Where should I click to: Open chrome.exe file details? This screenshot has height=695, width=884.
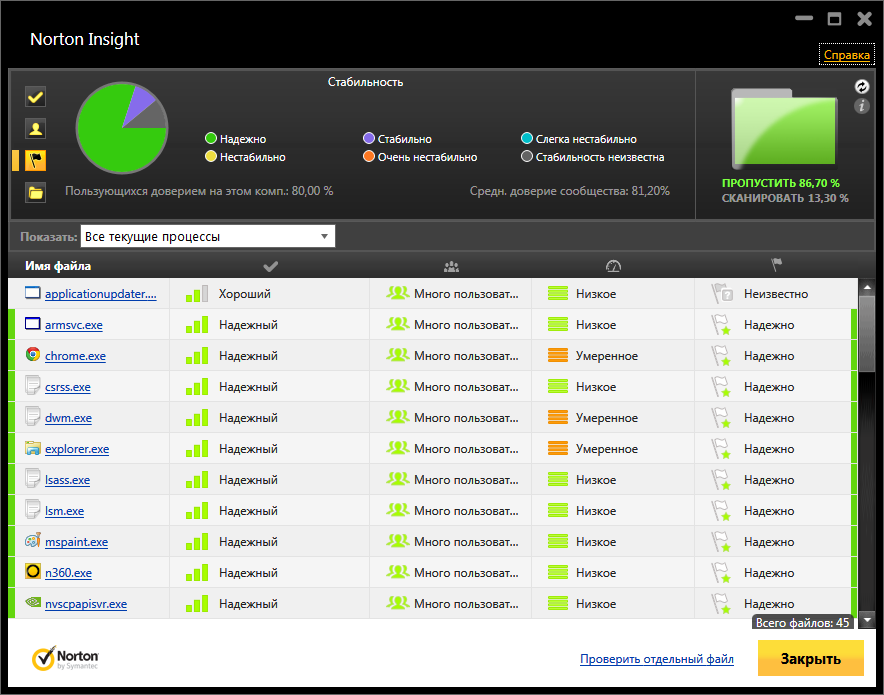(76, 356)
